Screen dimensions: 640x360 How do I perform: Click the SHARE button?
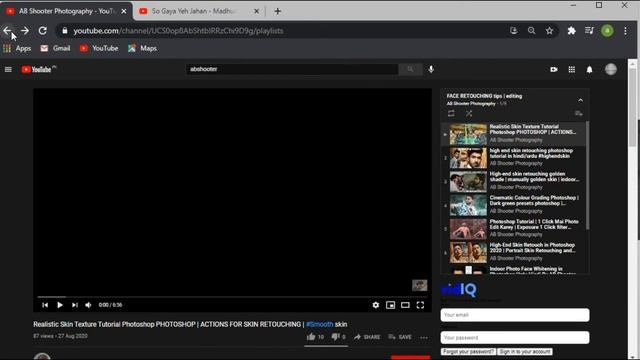point(367,337)
